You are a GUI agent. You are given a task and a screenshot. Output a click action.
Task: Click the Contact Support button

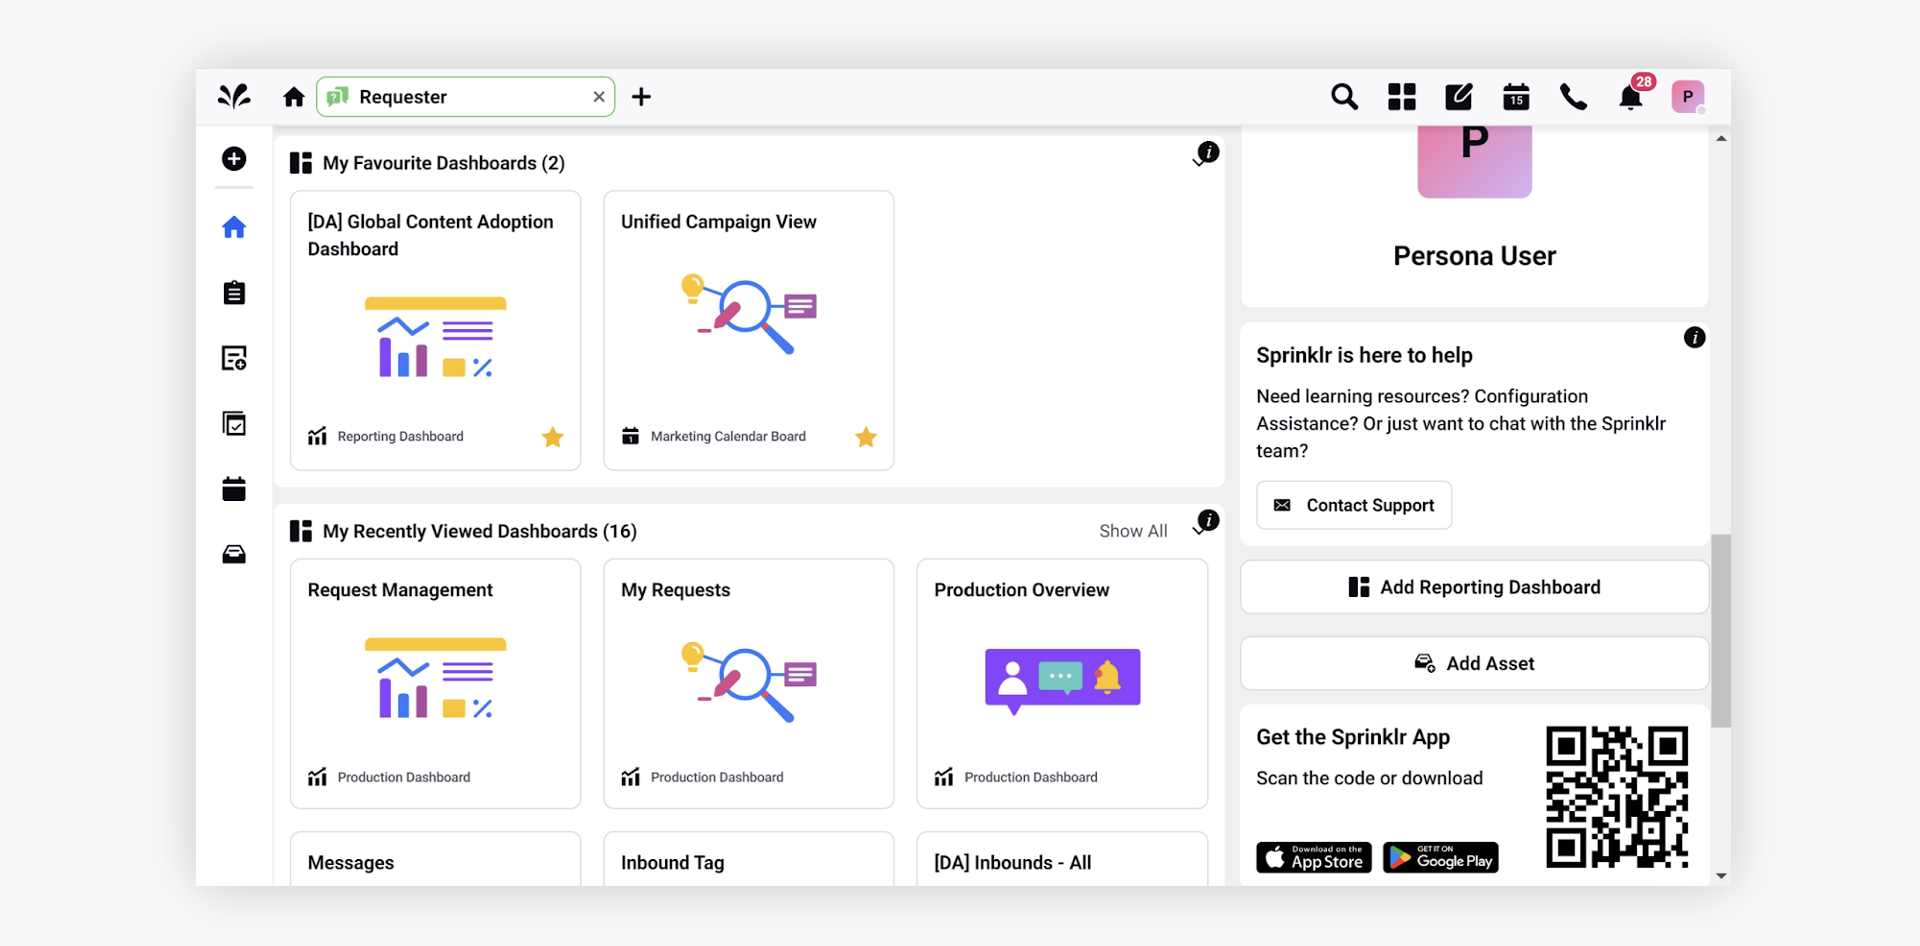coord(1354,505)
